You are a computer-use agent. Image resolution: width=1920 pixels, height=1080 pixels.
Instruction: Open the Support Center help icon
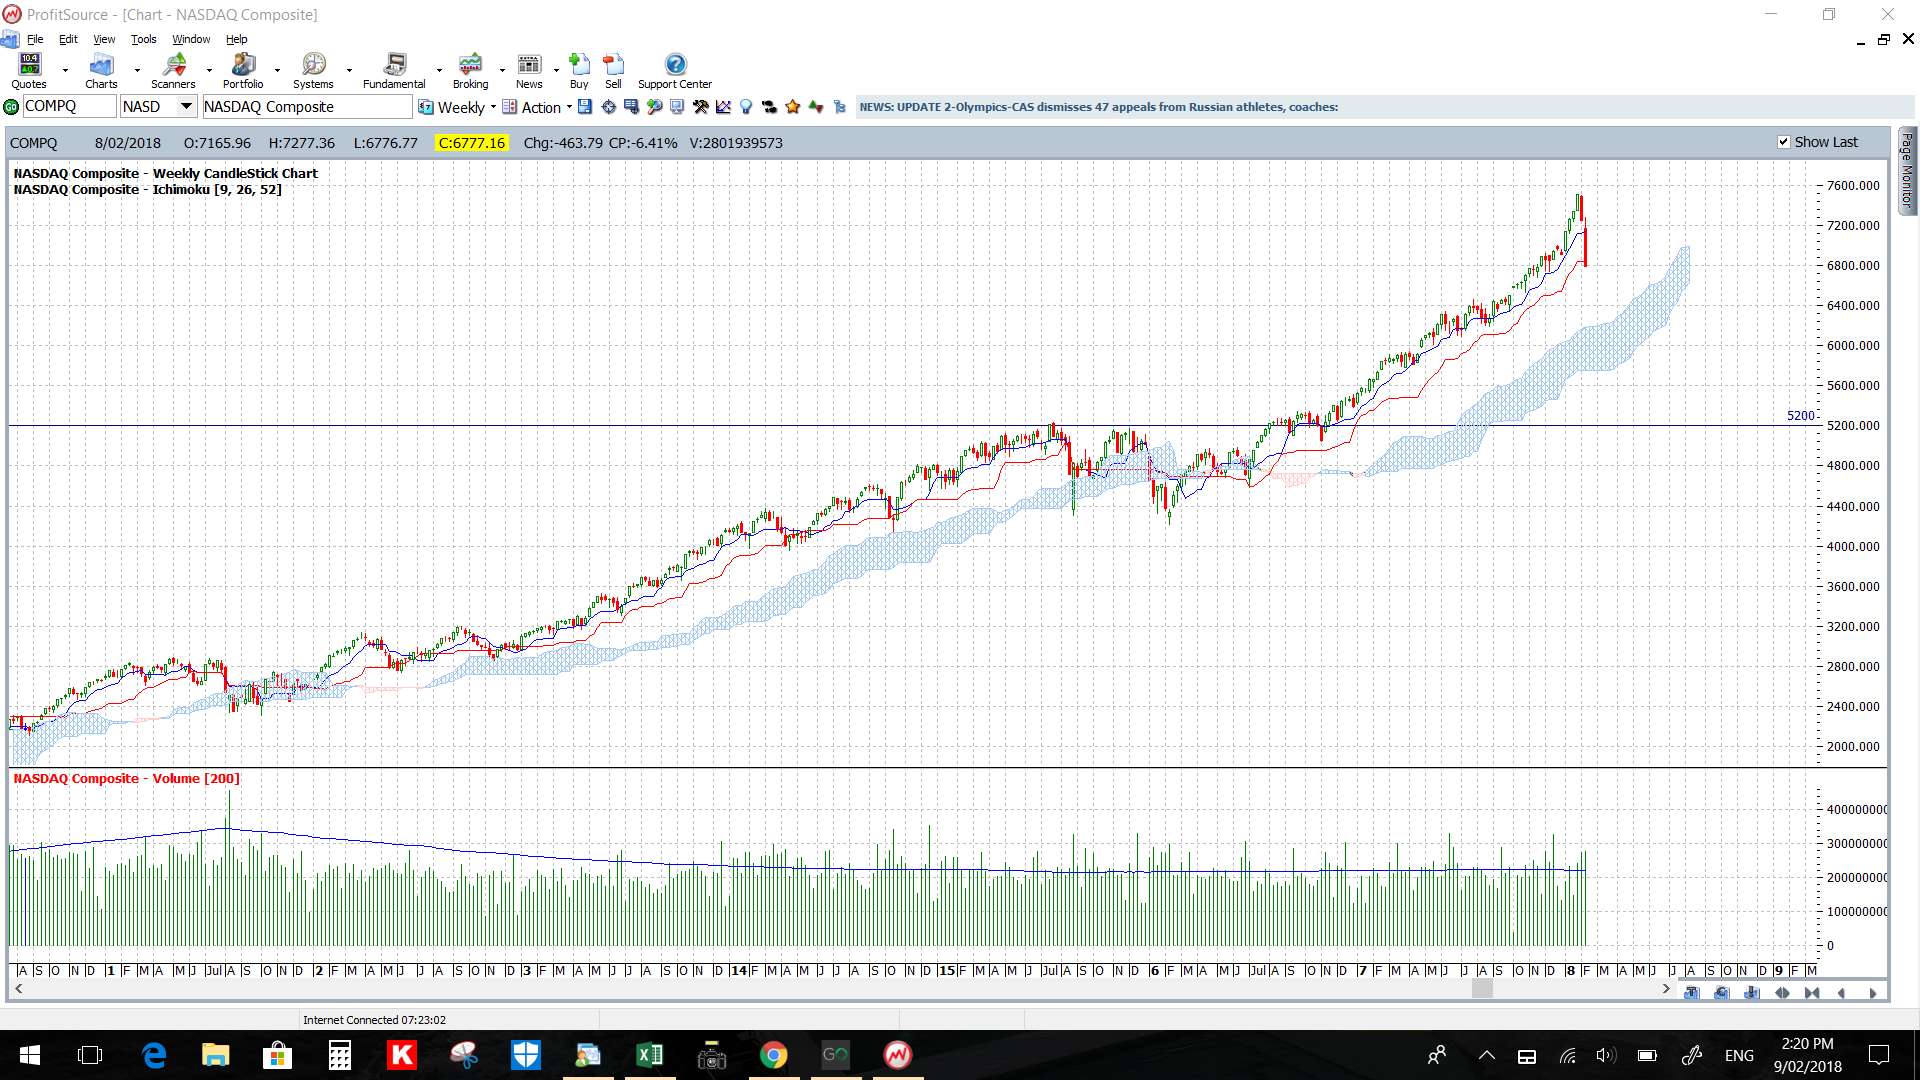[x=675, y=71]
